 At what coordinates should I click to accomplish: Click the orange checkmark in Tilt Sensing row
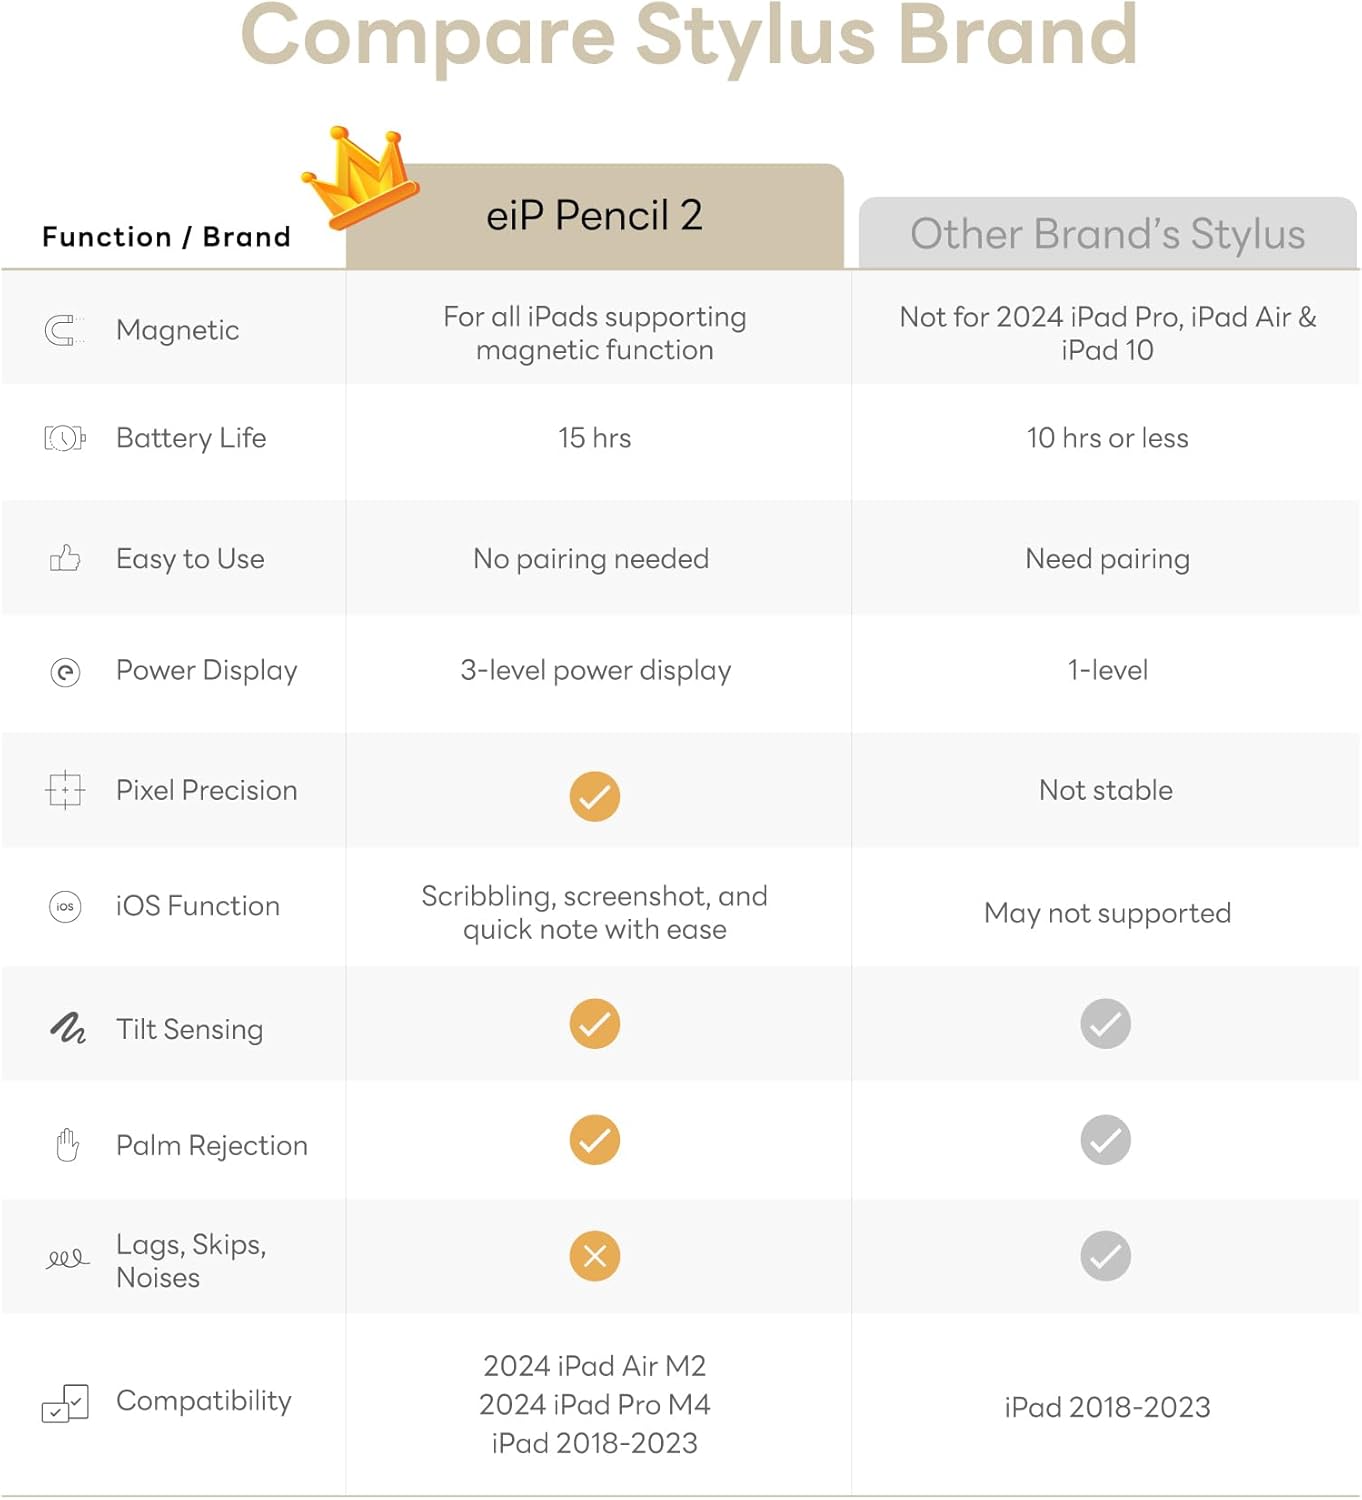[595, 1024]
